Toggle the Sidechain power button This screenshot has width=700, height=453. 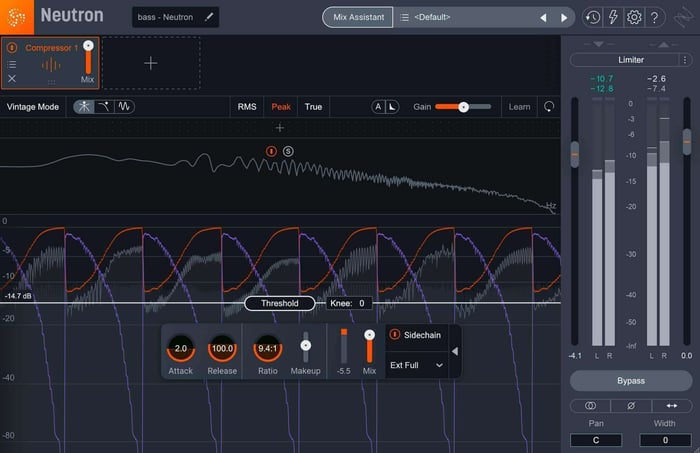tap(395, 334)
